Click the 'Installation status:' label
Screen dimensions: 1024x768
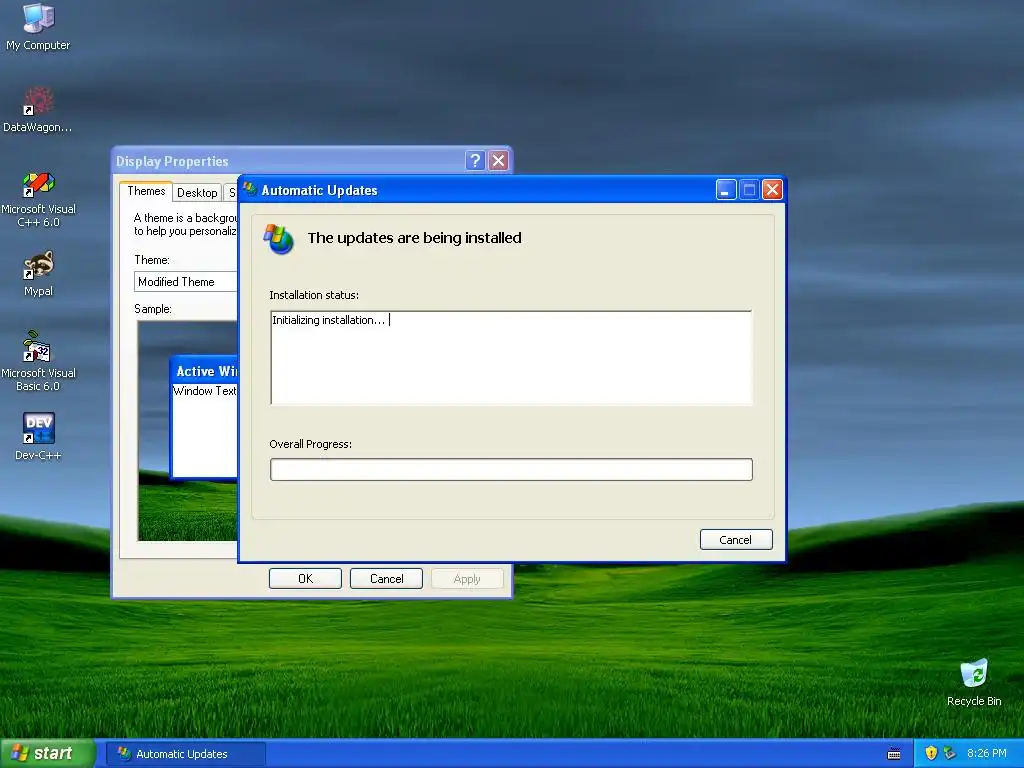[x=314, y=295]
